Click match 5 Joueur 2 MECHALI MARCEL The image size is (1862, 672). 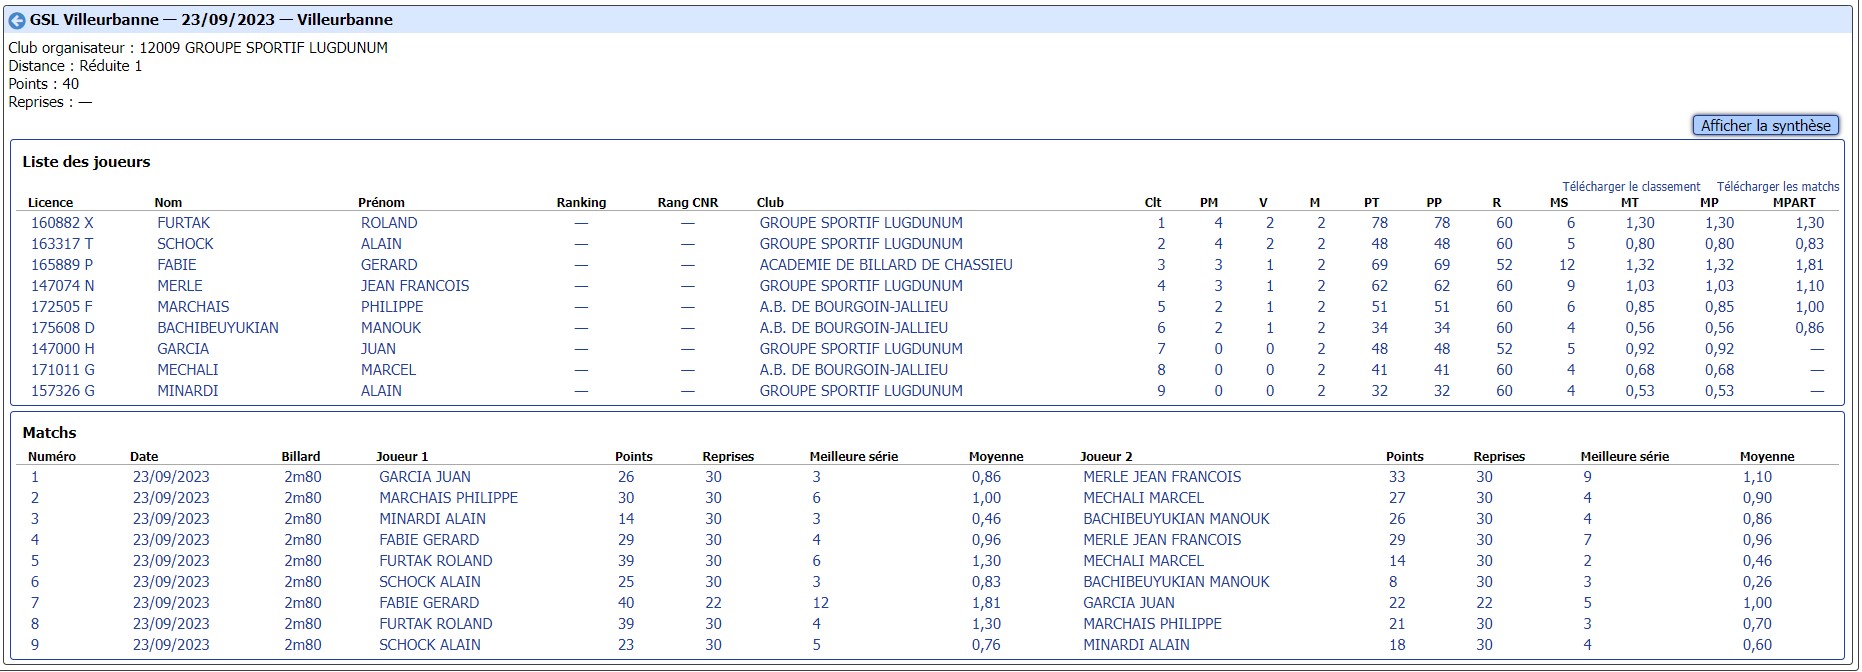click(1143, 561)
